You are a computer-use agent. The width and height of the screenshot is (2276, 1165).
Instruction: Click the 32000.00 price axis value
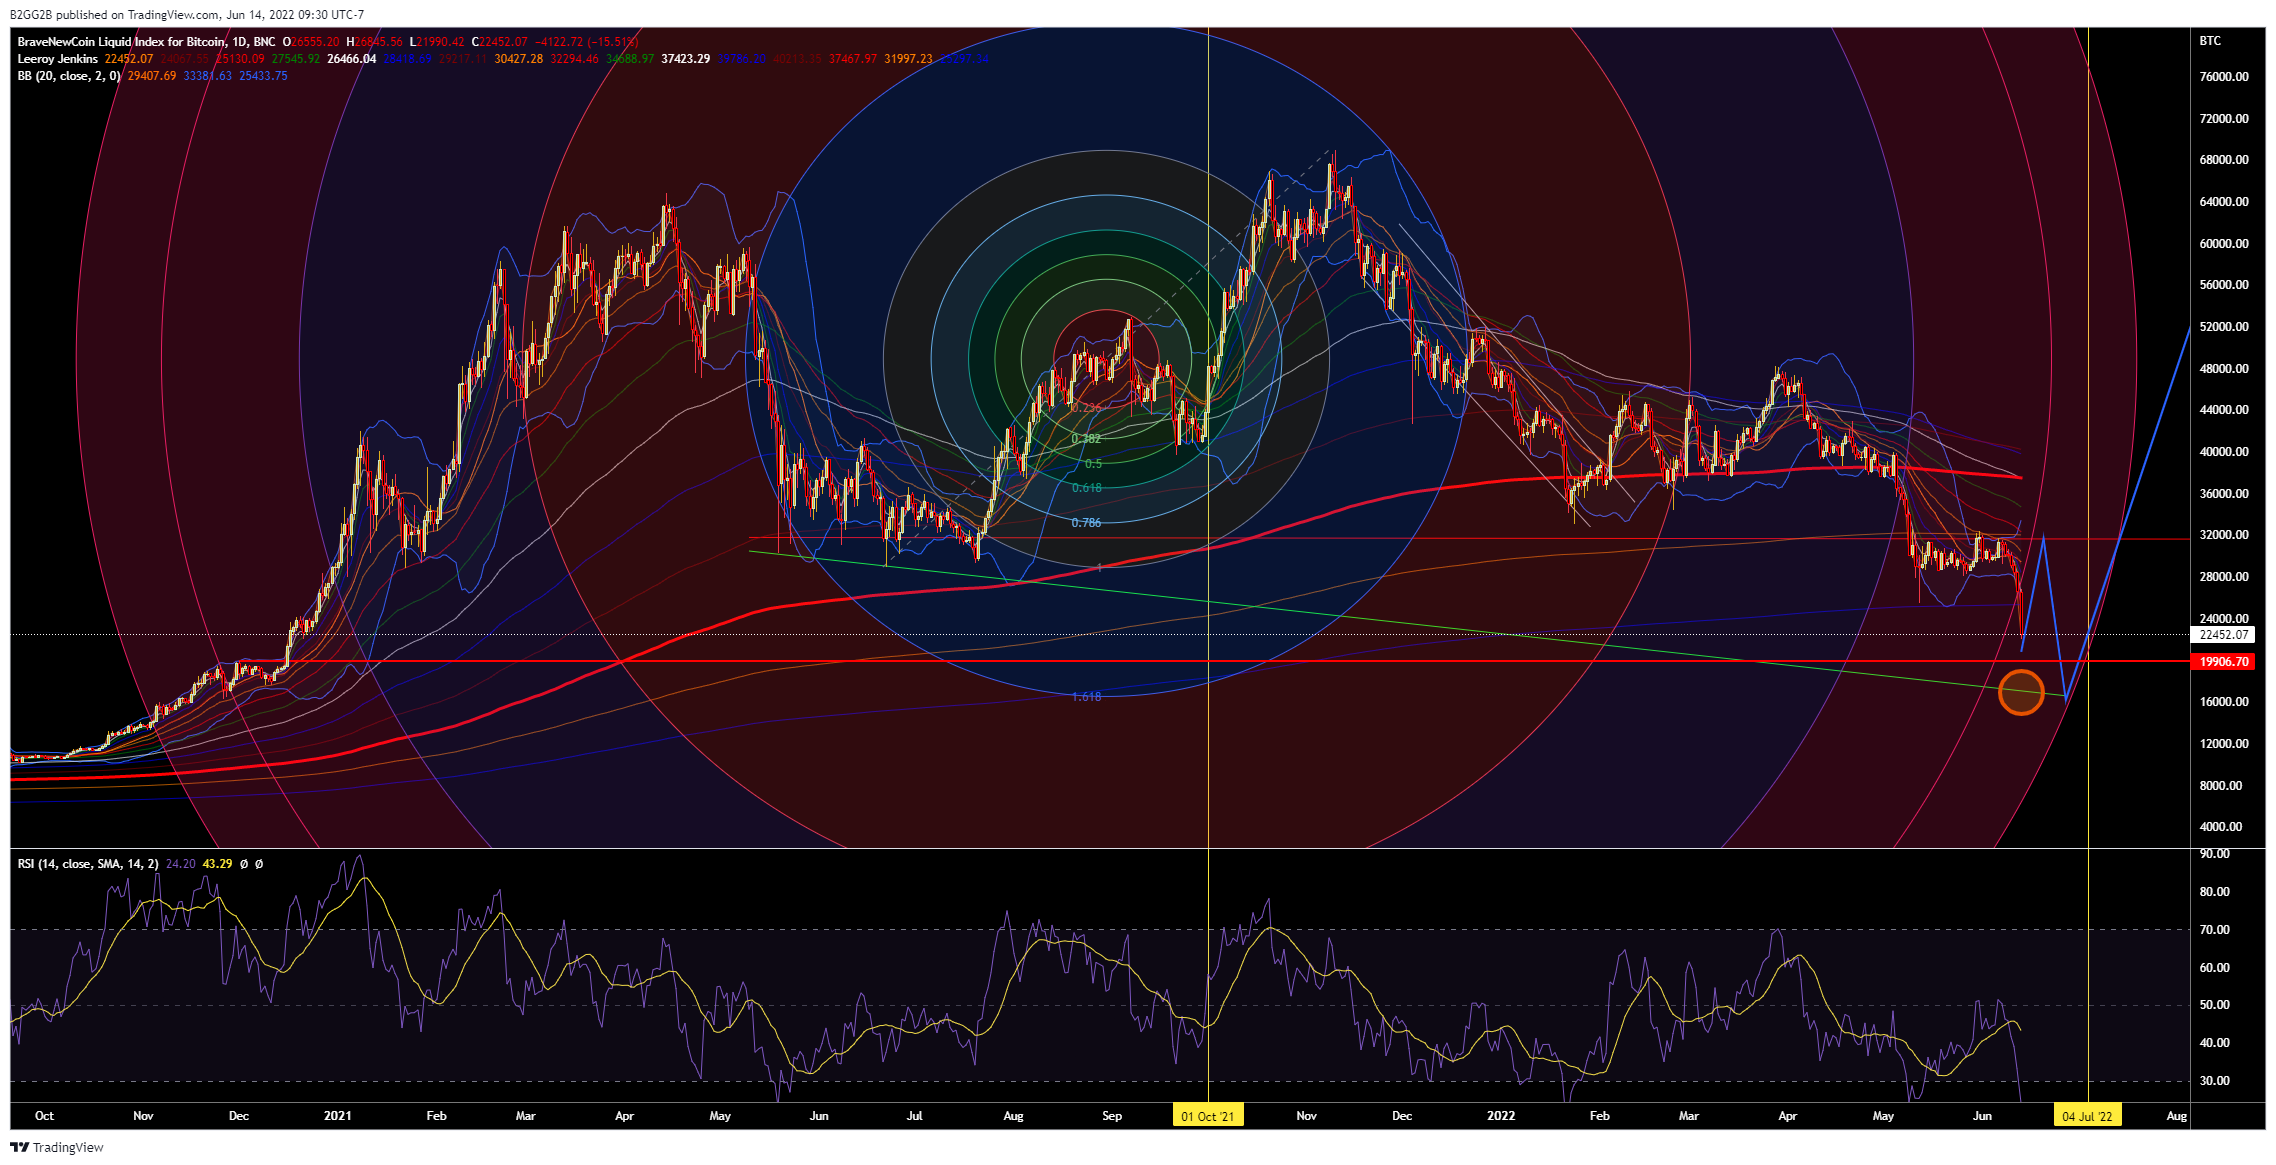click(x=2224, y=535)
